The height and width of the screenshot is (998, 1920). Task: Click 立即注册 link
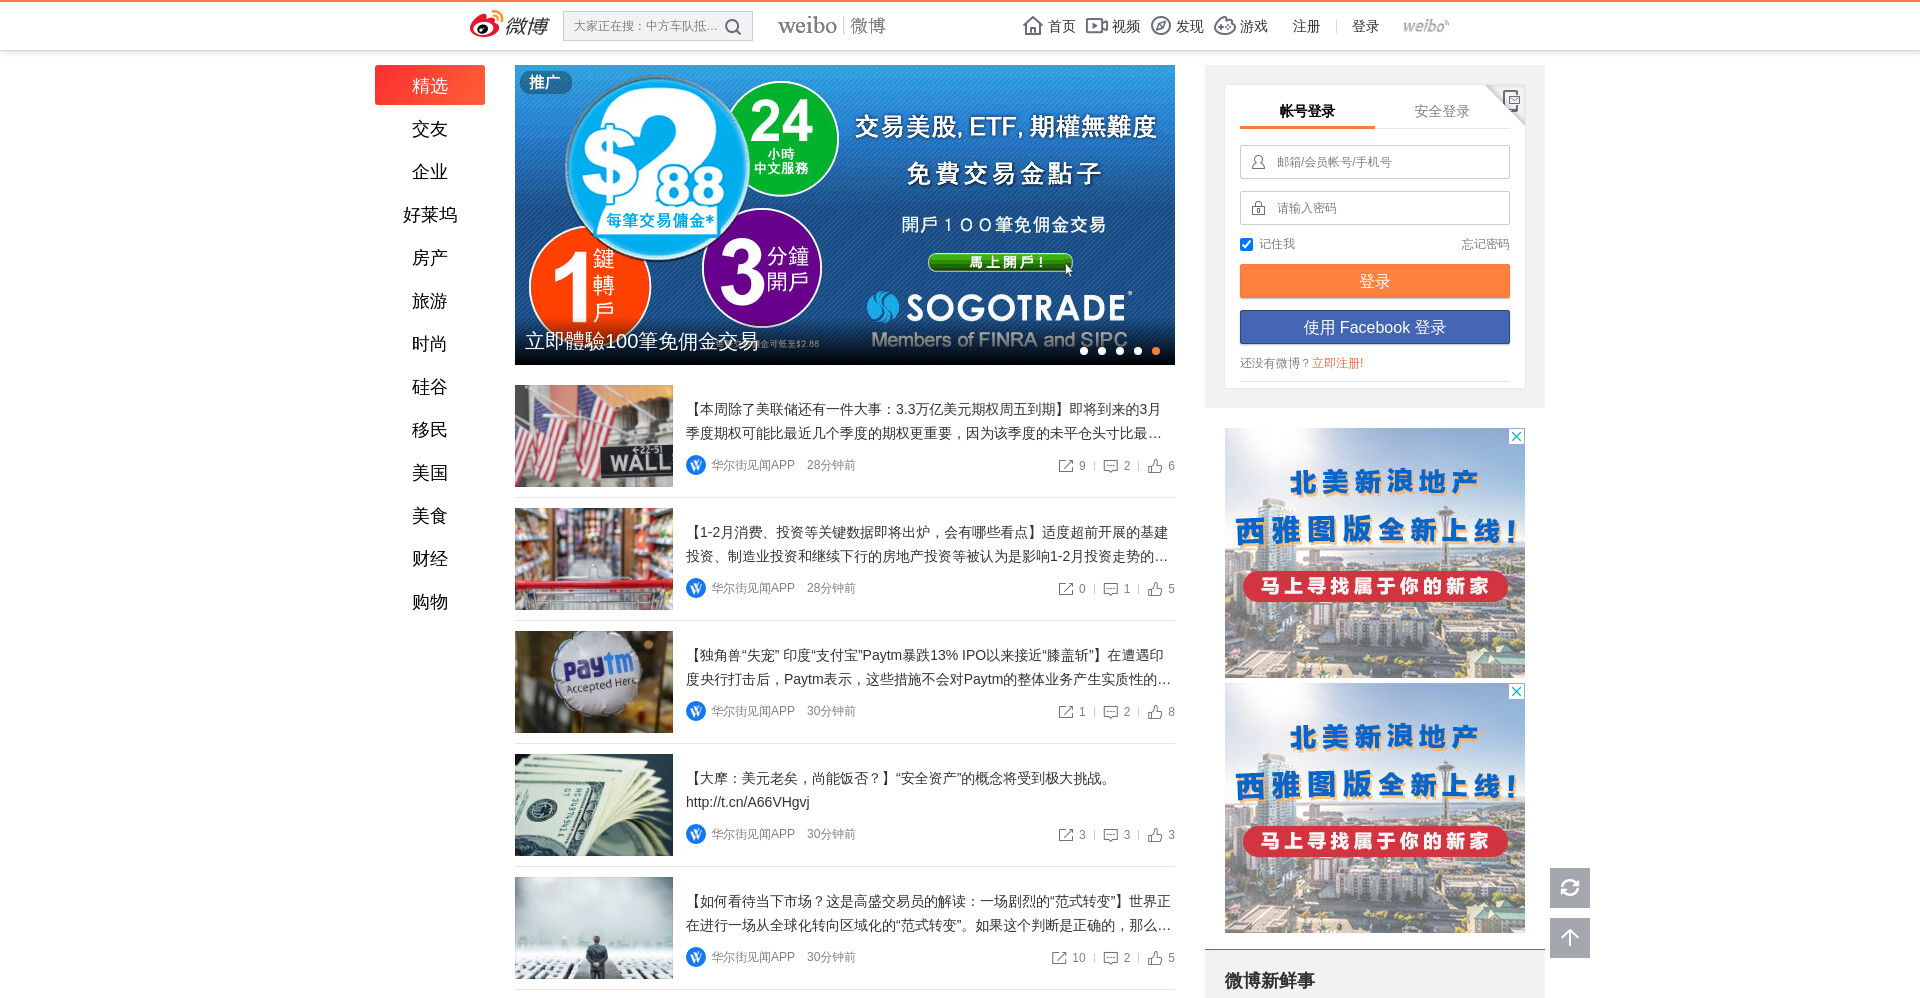[1337, 363]
